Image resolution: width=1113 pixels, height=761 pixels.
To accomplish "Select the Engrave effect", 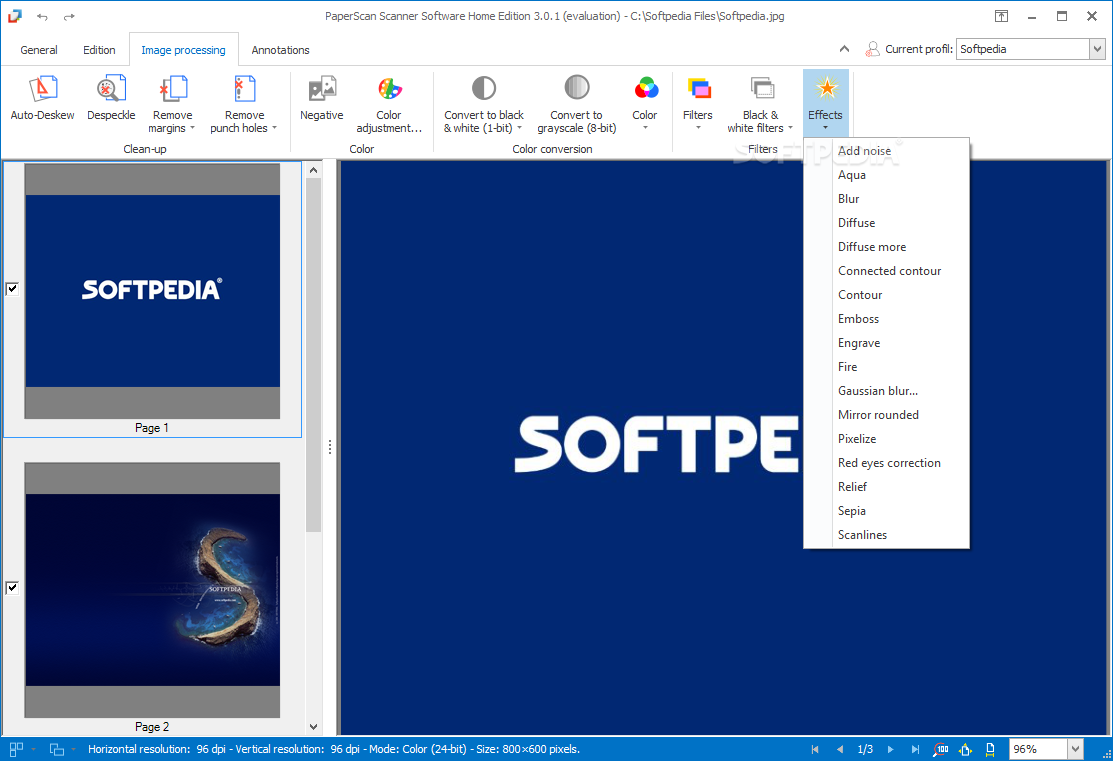I will [887, 343].
